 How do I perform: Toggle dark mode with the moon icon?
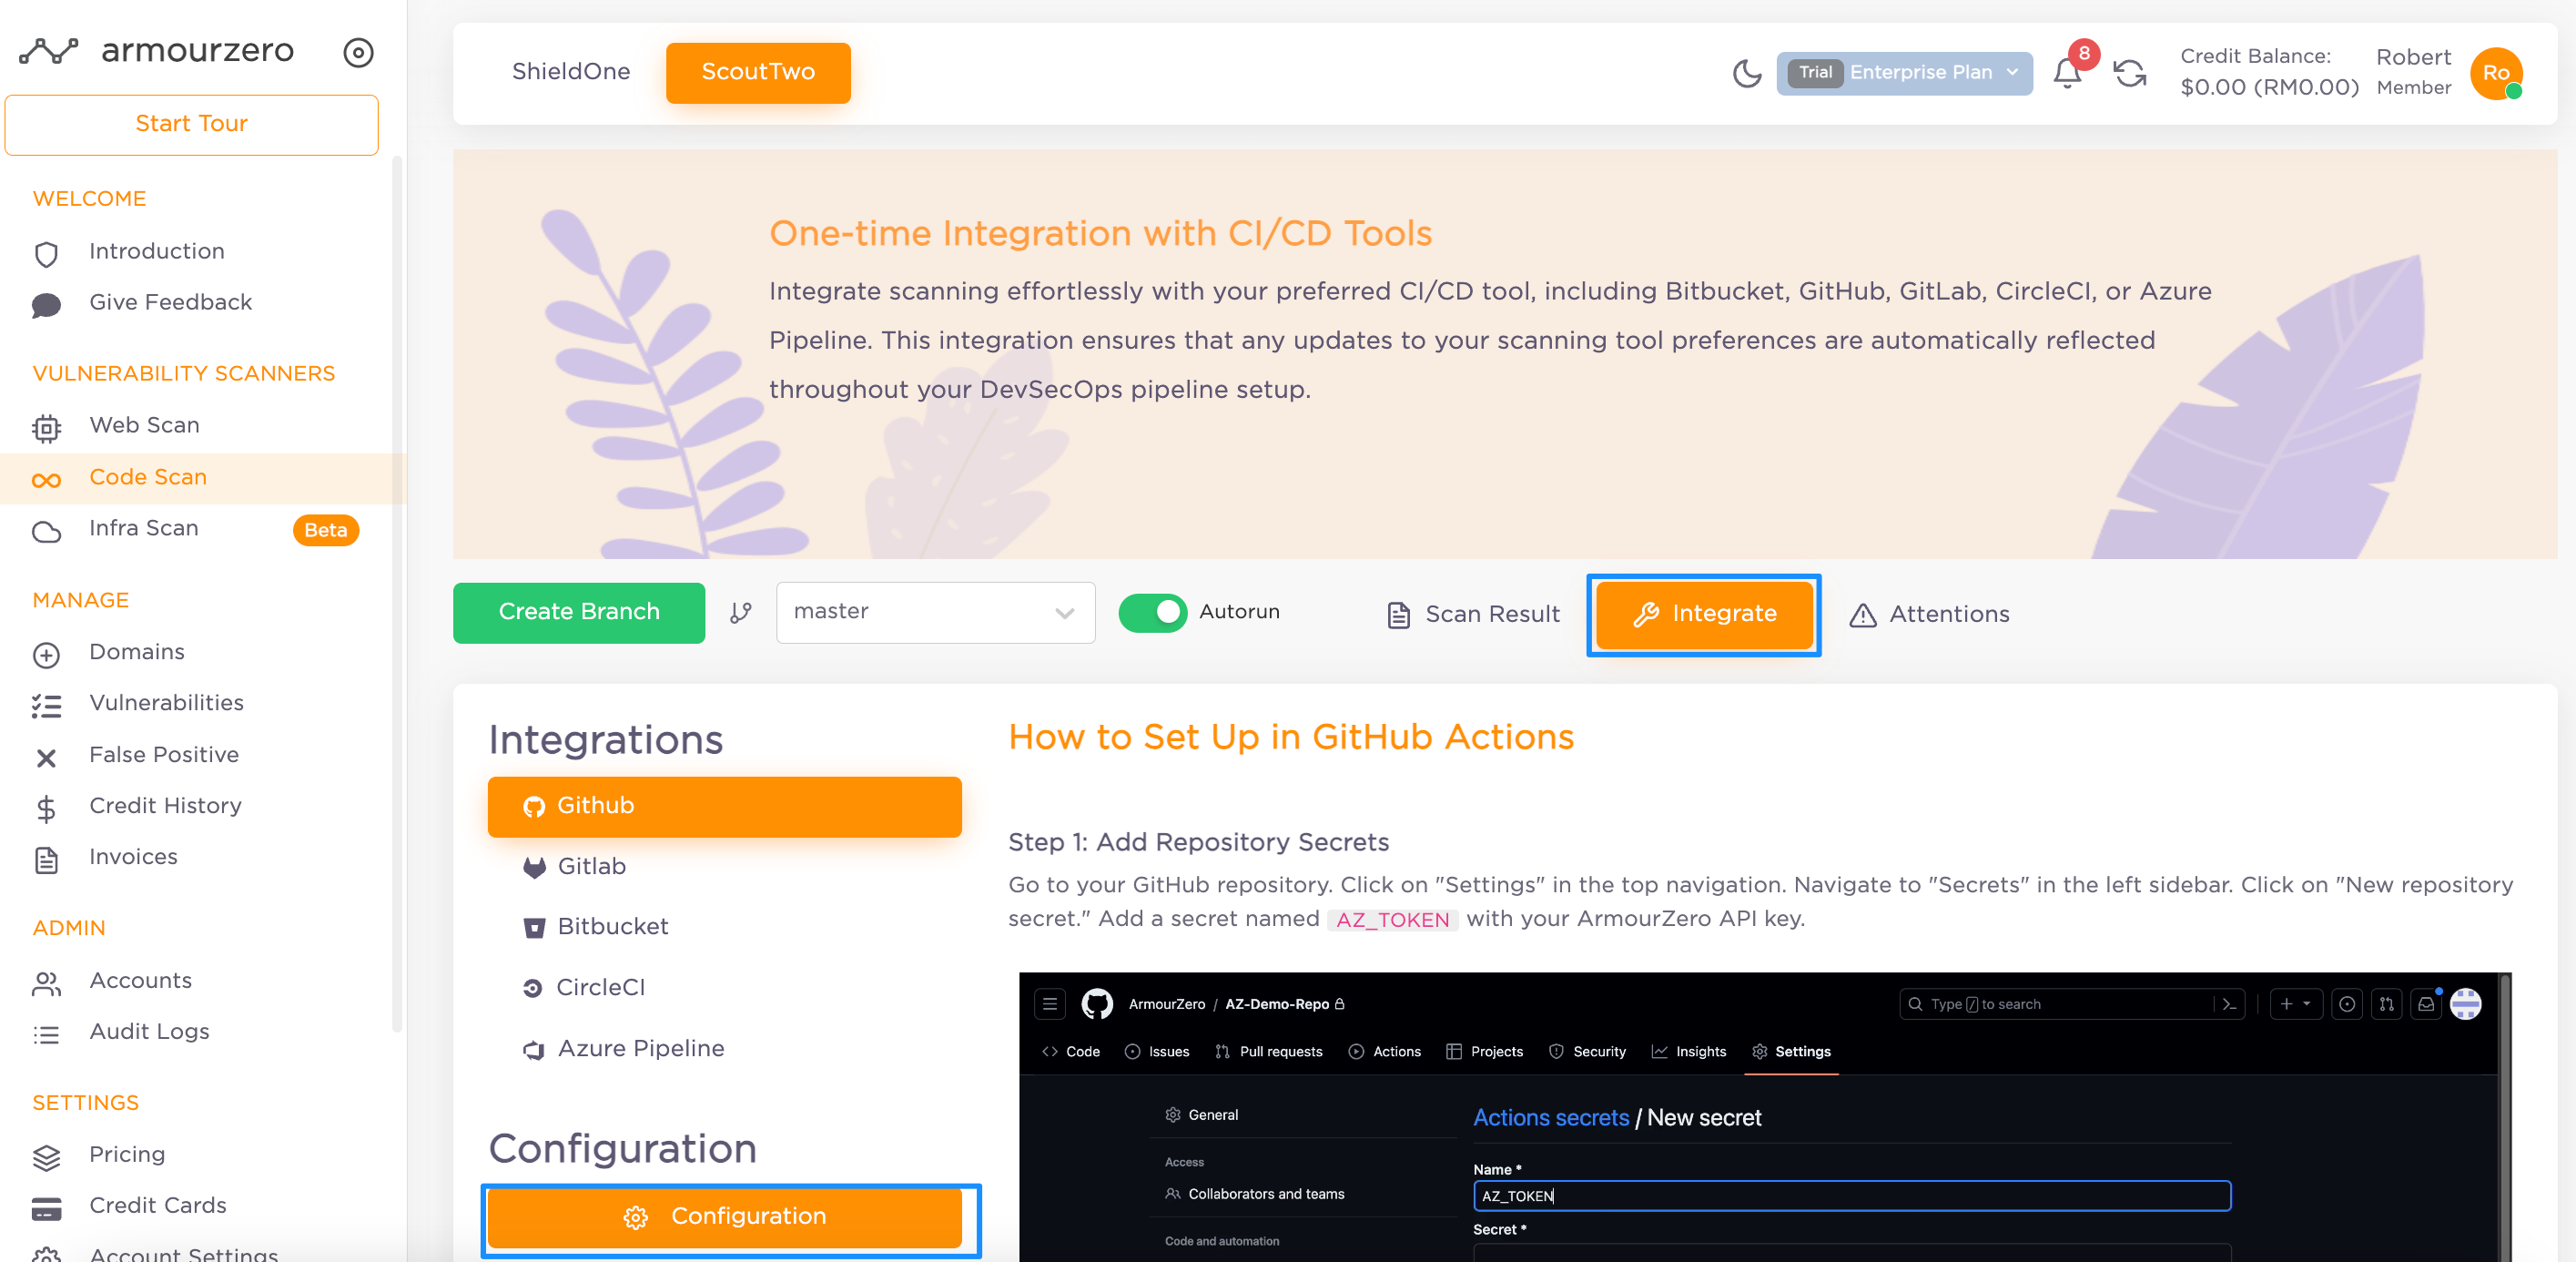coord(1746,73)
